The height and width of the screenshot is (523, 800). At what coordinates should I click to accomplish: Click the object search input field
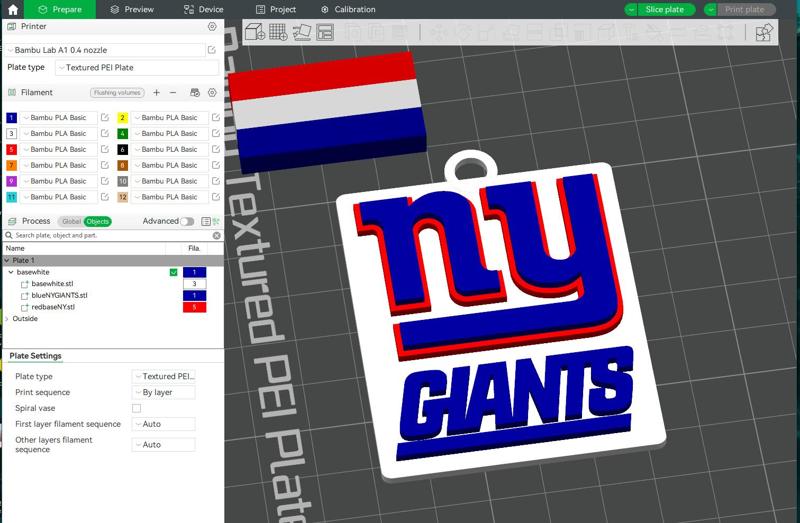pyautogui.click(x=112, y=235)
